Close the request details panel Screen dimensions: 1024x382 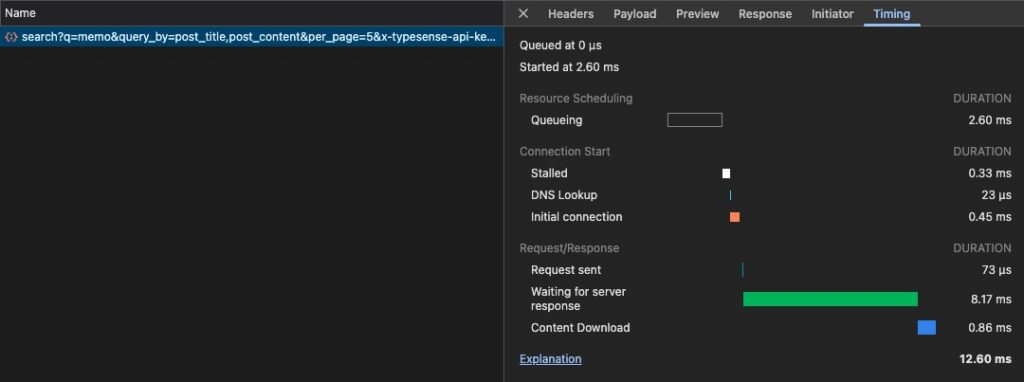click(x=523, y=14)
